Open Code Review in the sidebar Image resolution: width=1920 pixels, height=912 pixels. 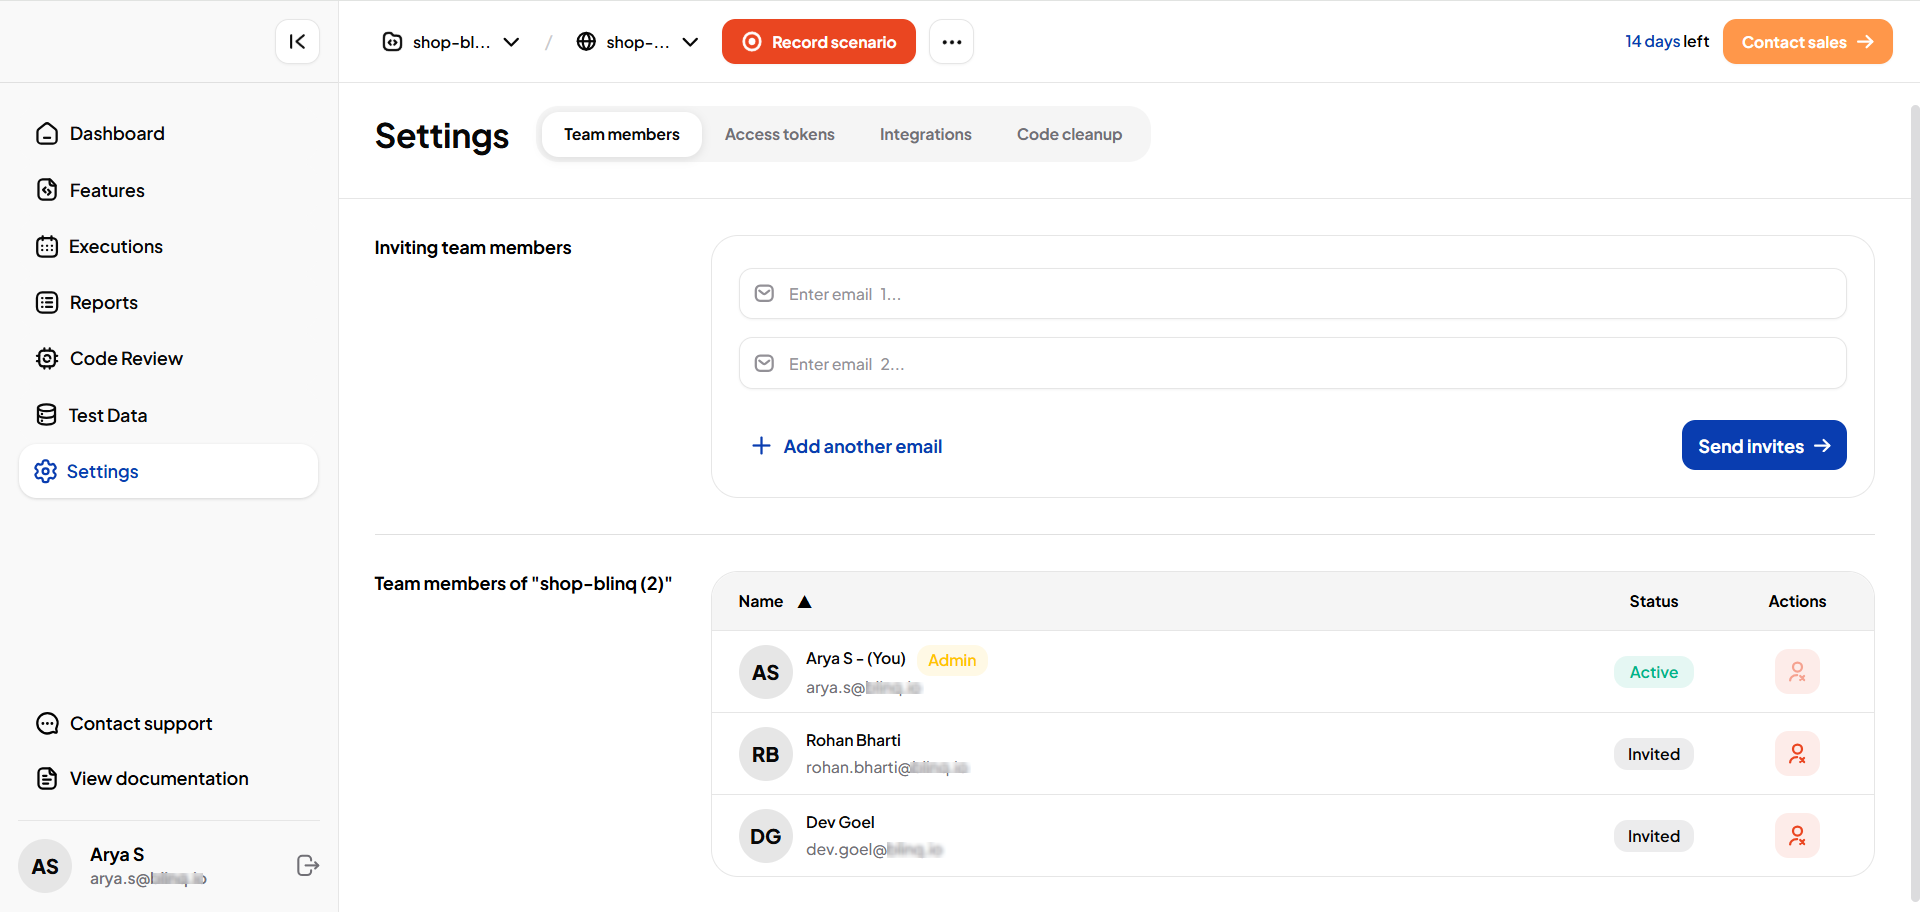pos(126,359)
